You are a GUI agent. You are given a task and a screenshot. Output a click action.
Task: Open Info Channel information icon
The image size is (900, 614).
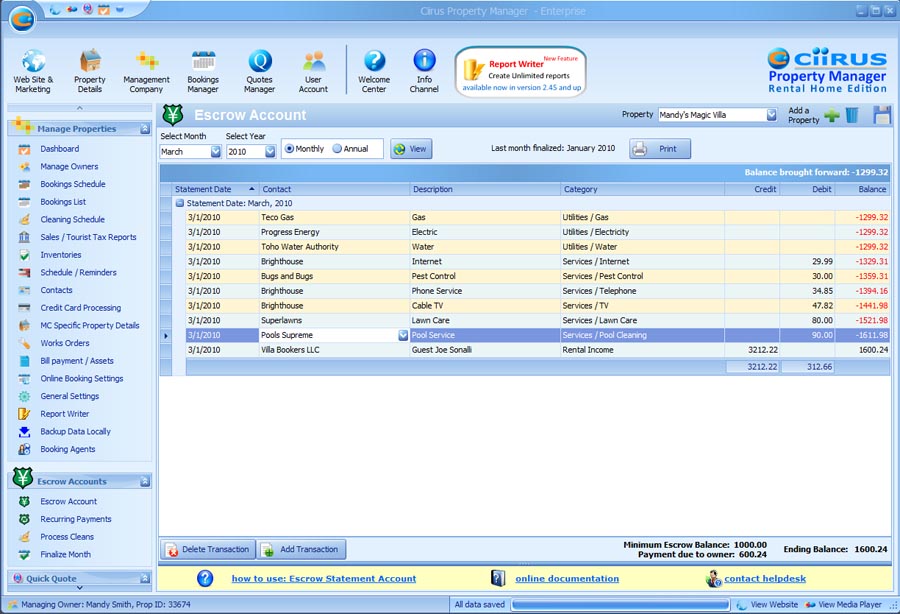[x=424, y=61]
